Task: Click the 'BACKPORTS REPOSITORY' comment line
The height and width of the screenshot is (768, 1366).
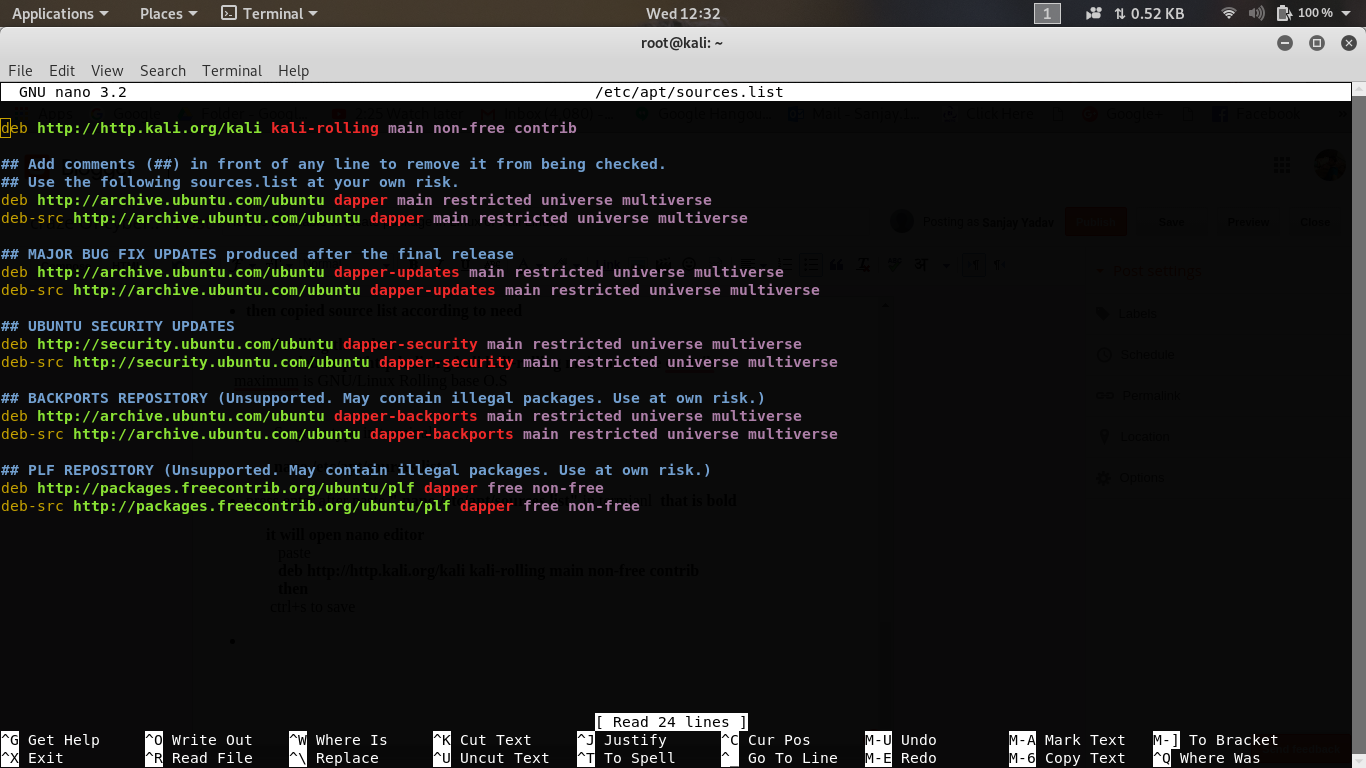Action: click(383, 398)
